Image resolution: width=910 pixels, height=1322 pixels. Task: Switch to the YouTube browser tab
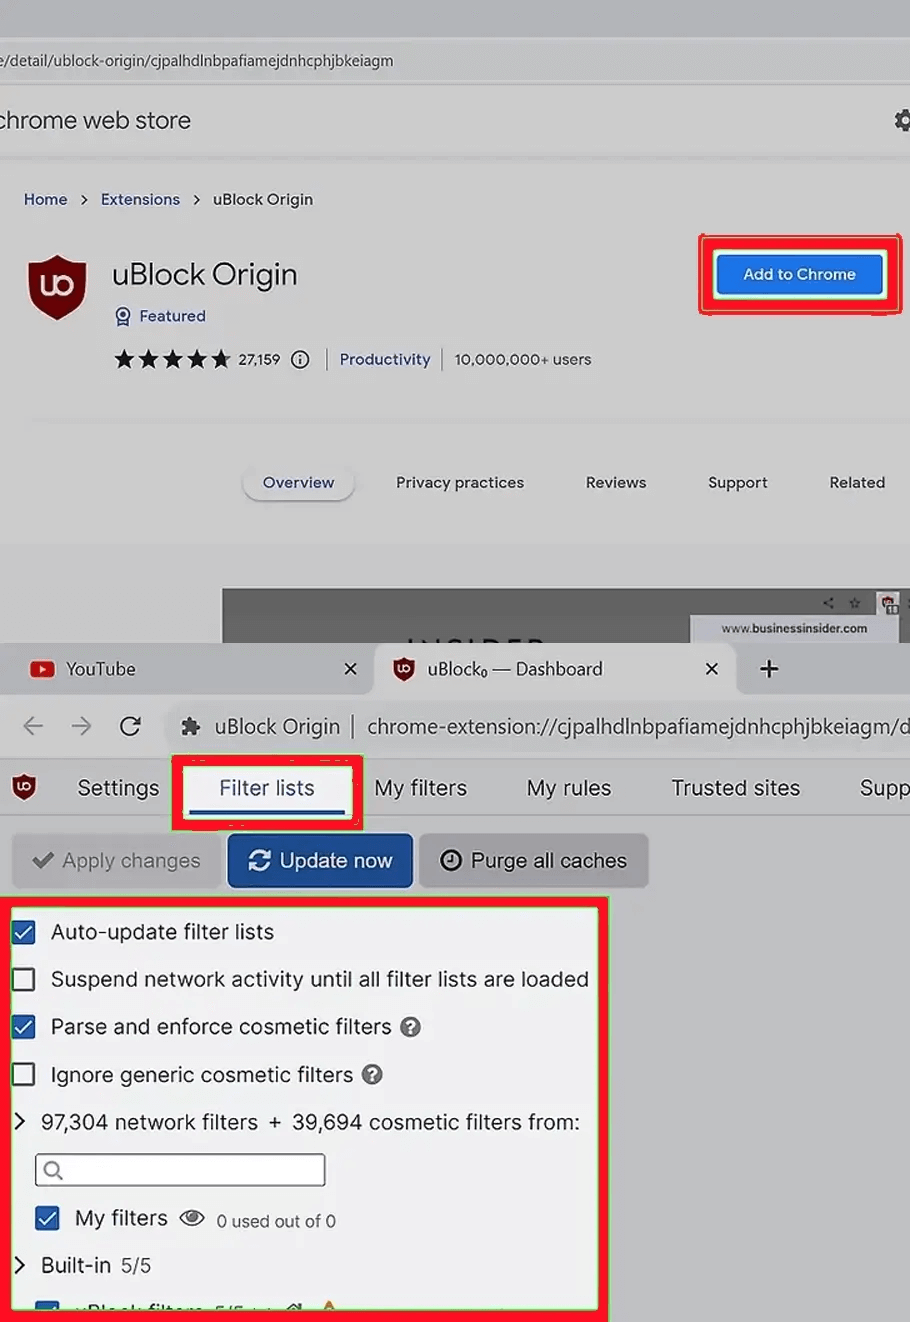(x=186, y=669)
